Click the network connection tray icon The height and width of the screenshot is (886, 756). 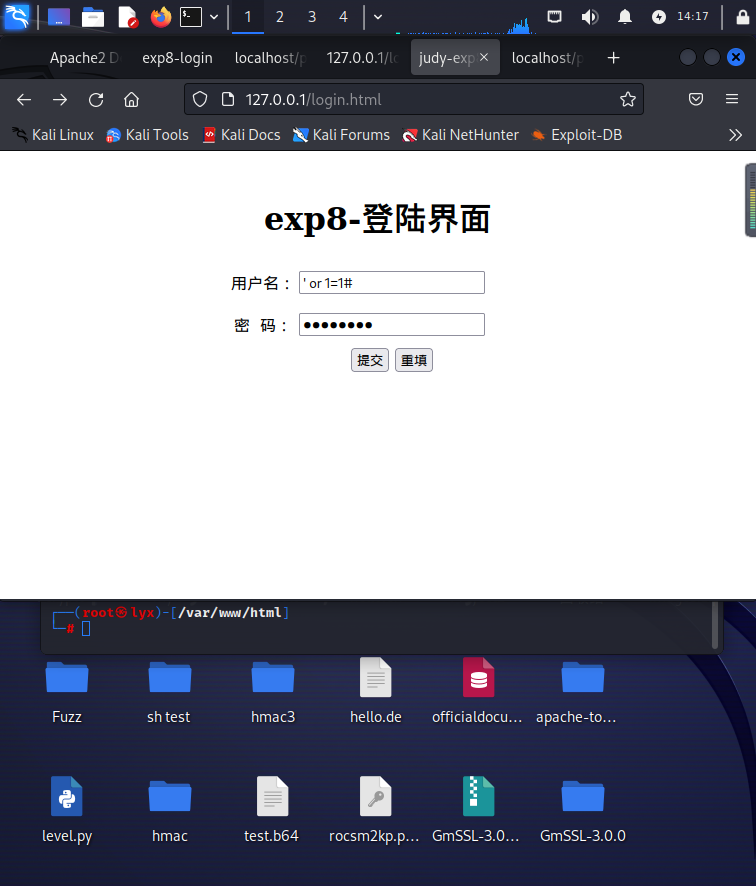[x=554, y=17]
